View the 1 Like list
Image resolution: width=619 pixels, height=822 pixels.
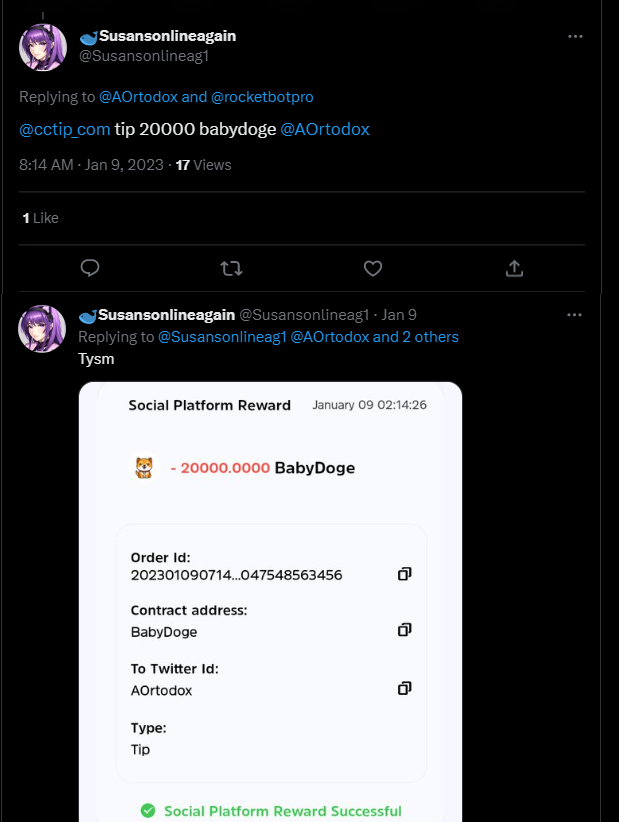pyautogui.click(x=40, y=218)
